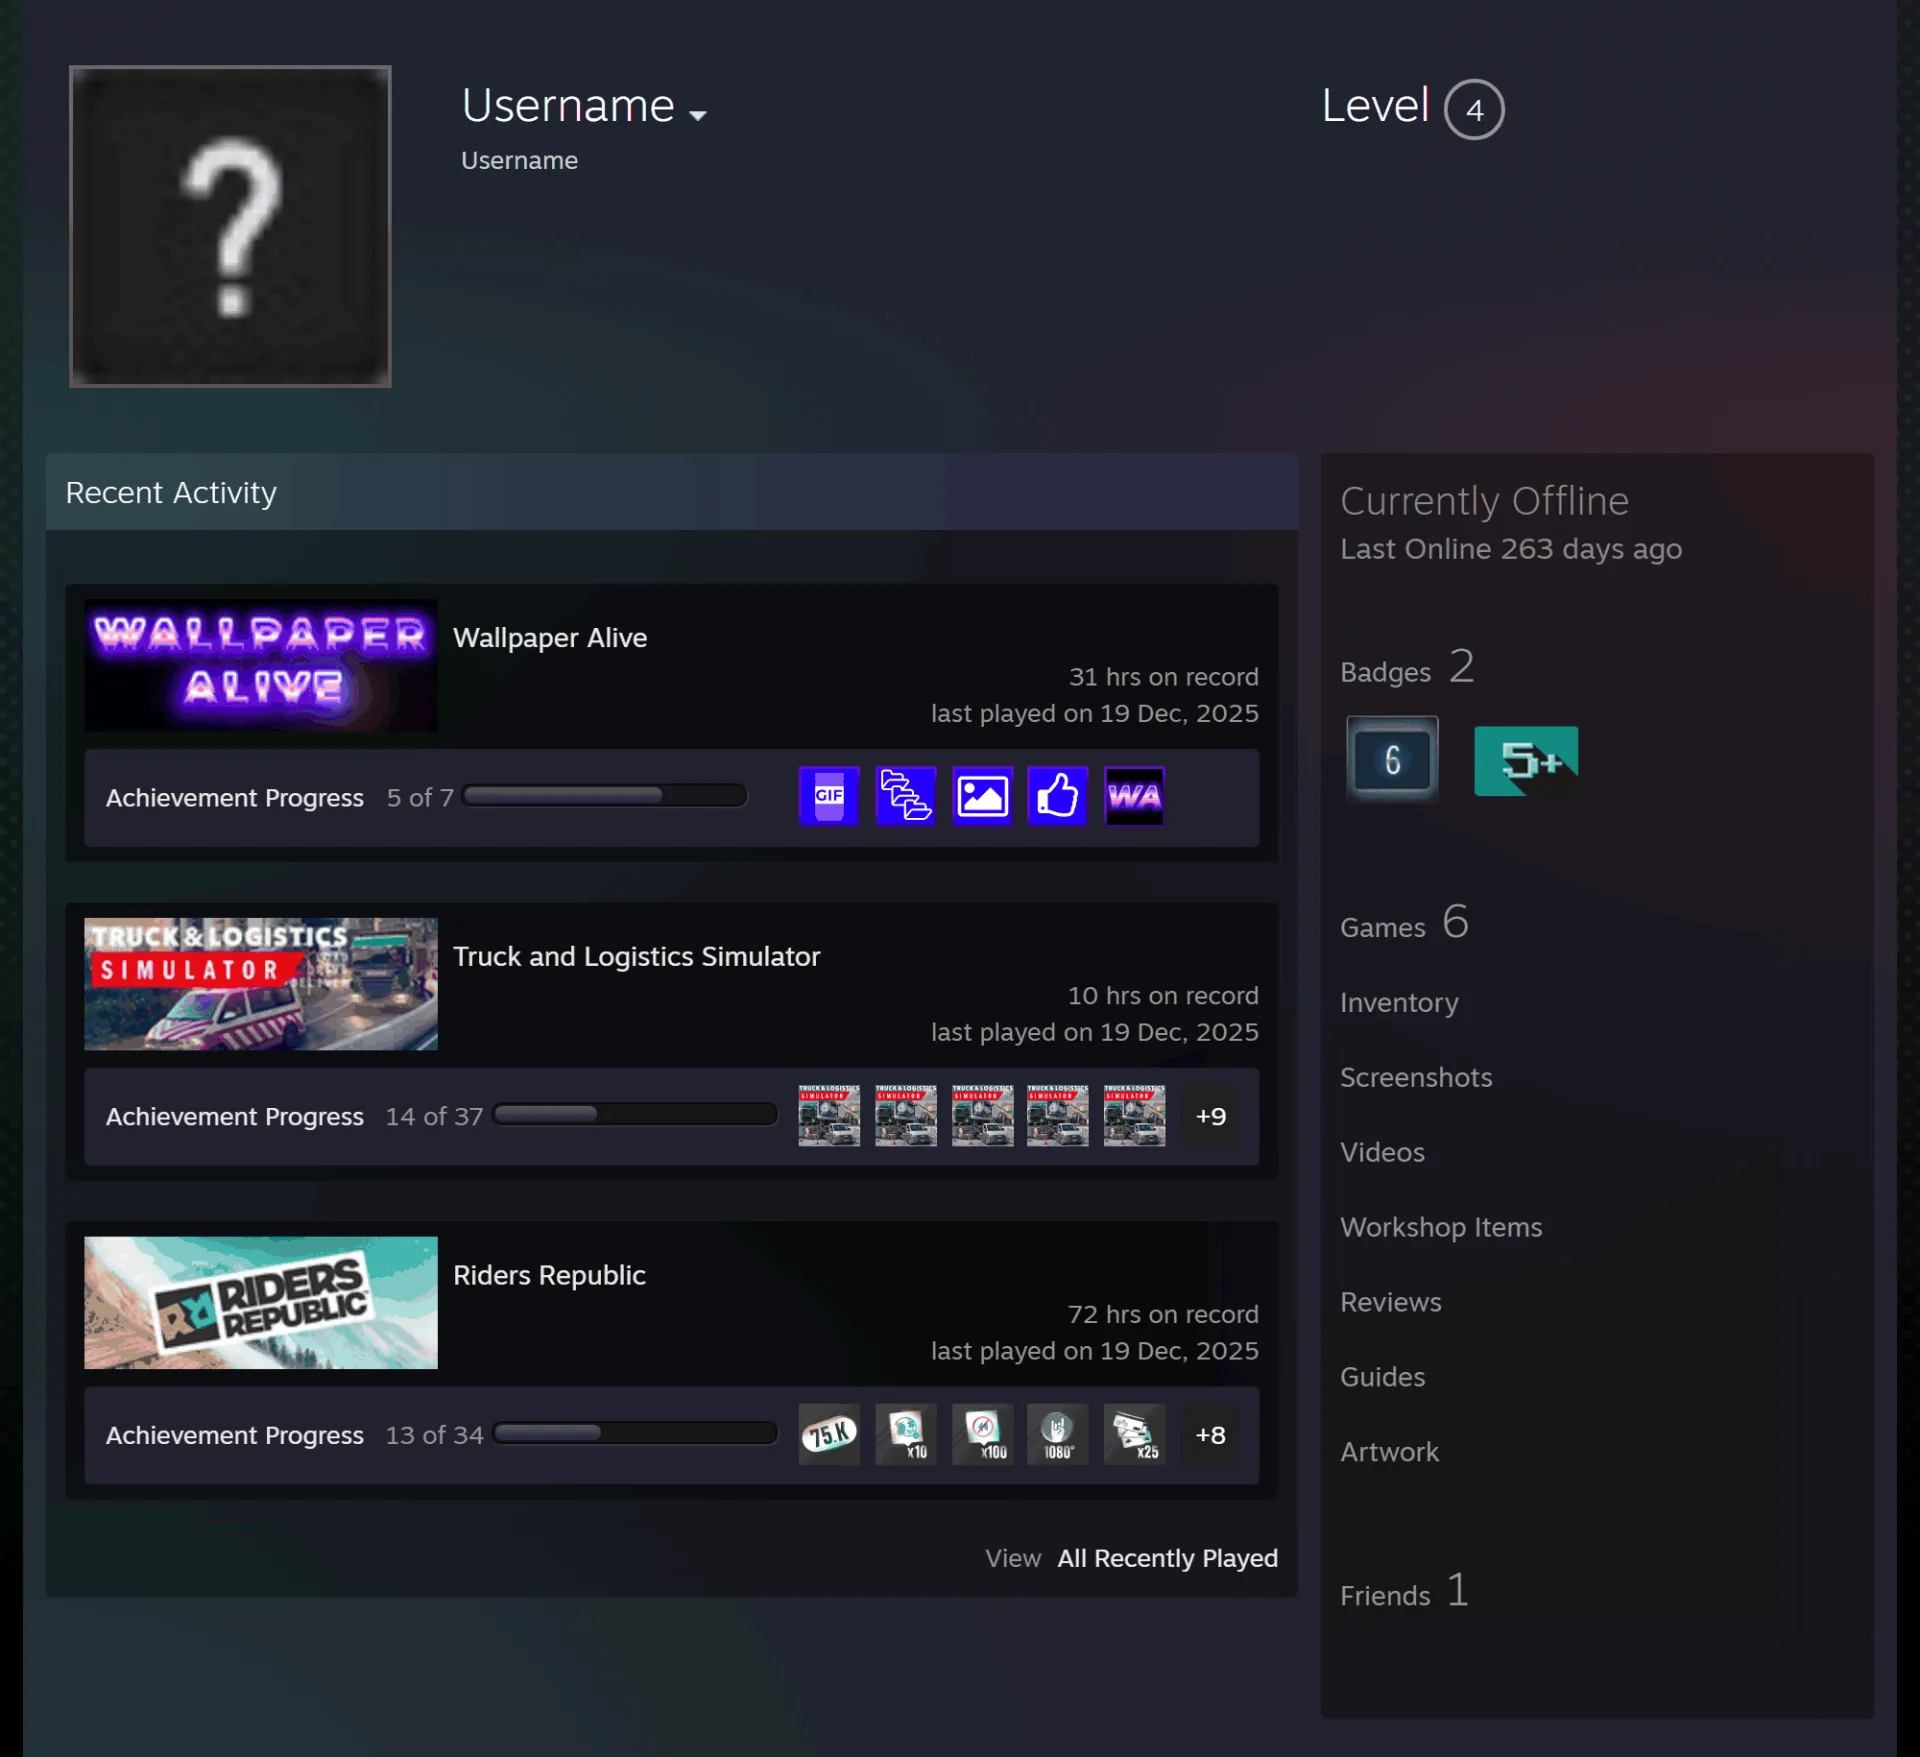The height and width of the screenshot is (1757, 1920).
Task: Show +9 more Truck Simulator achievements
Action: point(1210,1116)
